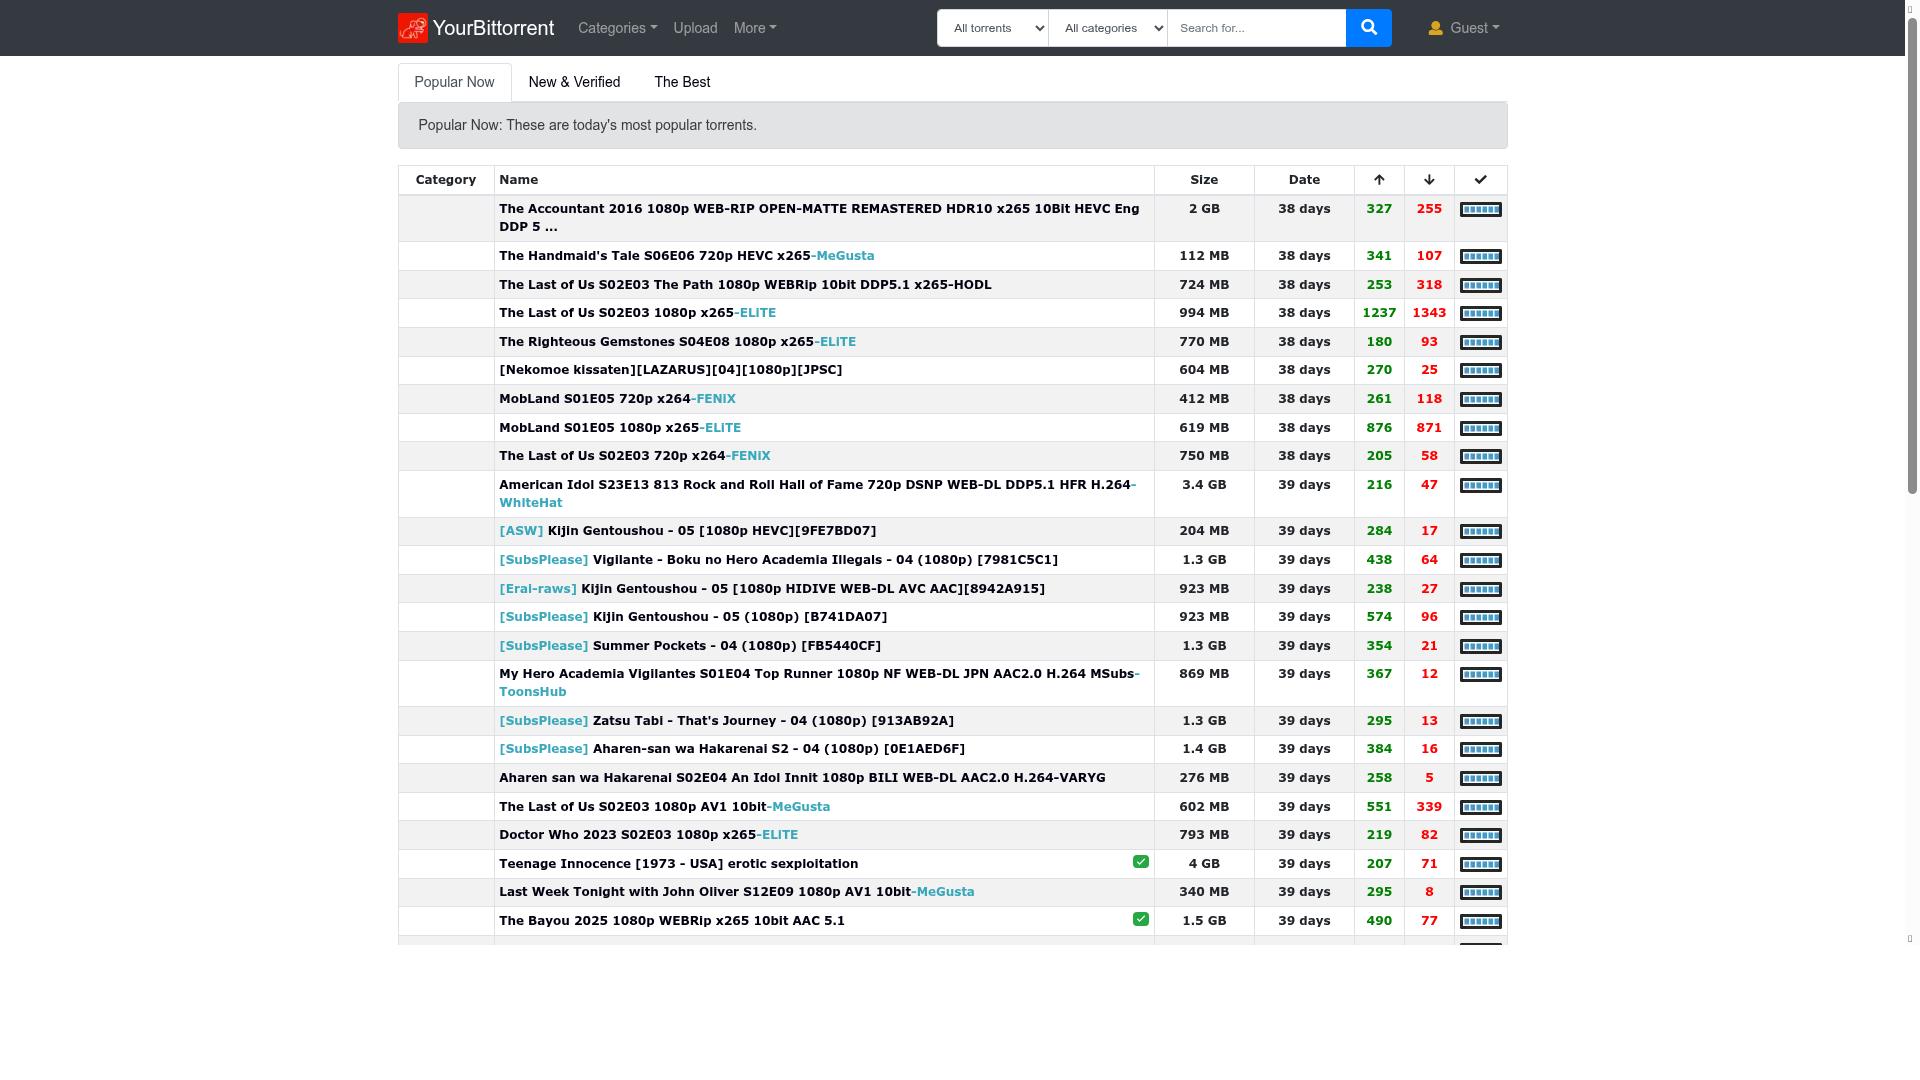Screen dimensions: 1920x1080
Task: Sort by seeders using the up-arrow column icon
Action: coord(1378,179)
